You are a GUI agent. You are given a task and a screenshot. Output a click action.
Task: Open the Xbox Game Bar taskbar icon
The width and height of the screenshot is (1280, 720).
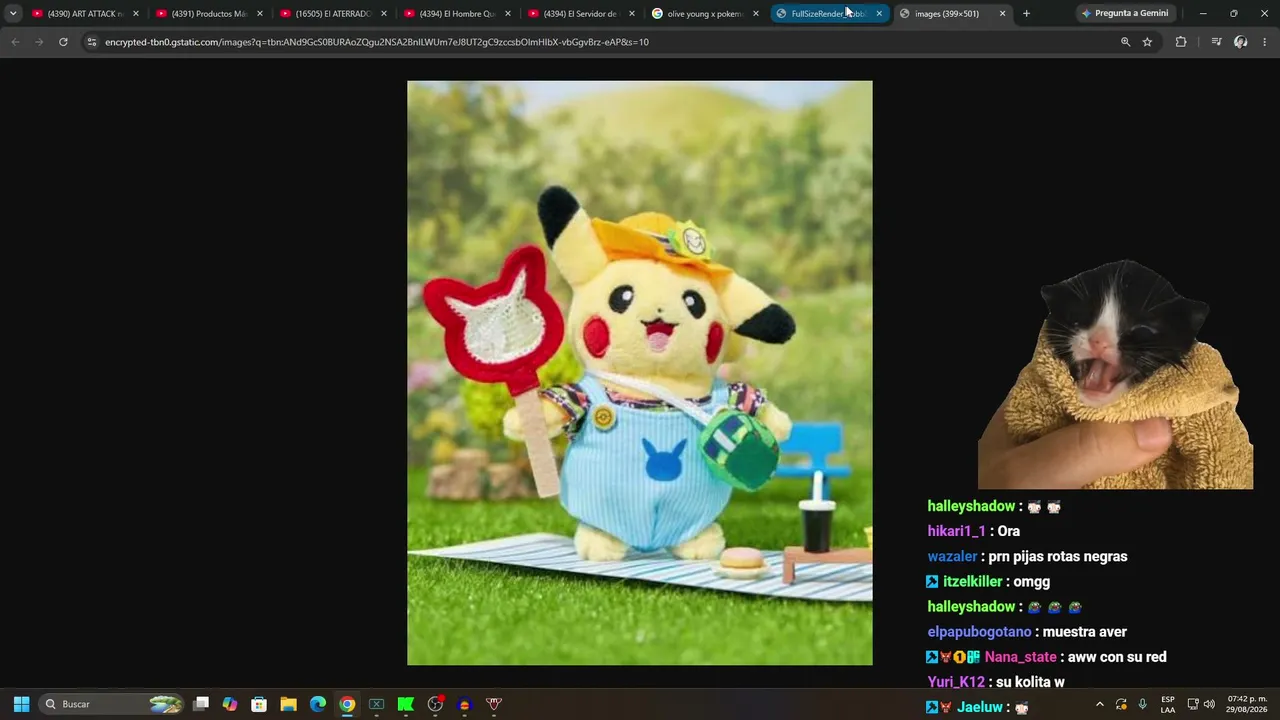click(376, 704)
